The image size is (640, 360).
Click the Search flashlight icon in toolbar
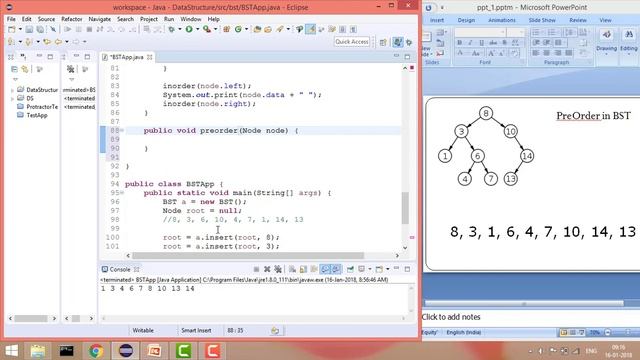[280, 29]
